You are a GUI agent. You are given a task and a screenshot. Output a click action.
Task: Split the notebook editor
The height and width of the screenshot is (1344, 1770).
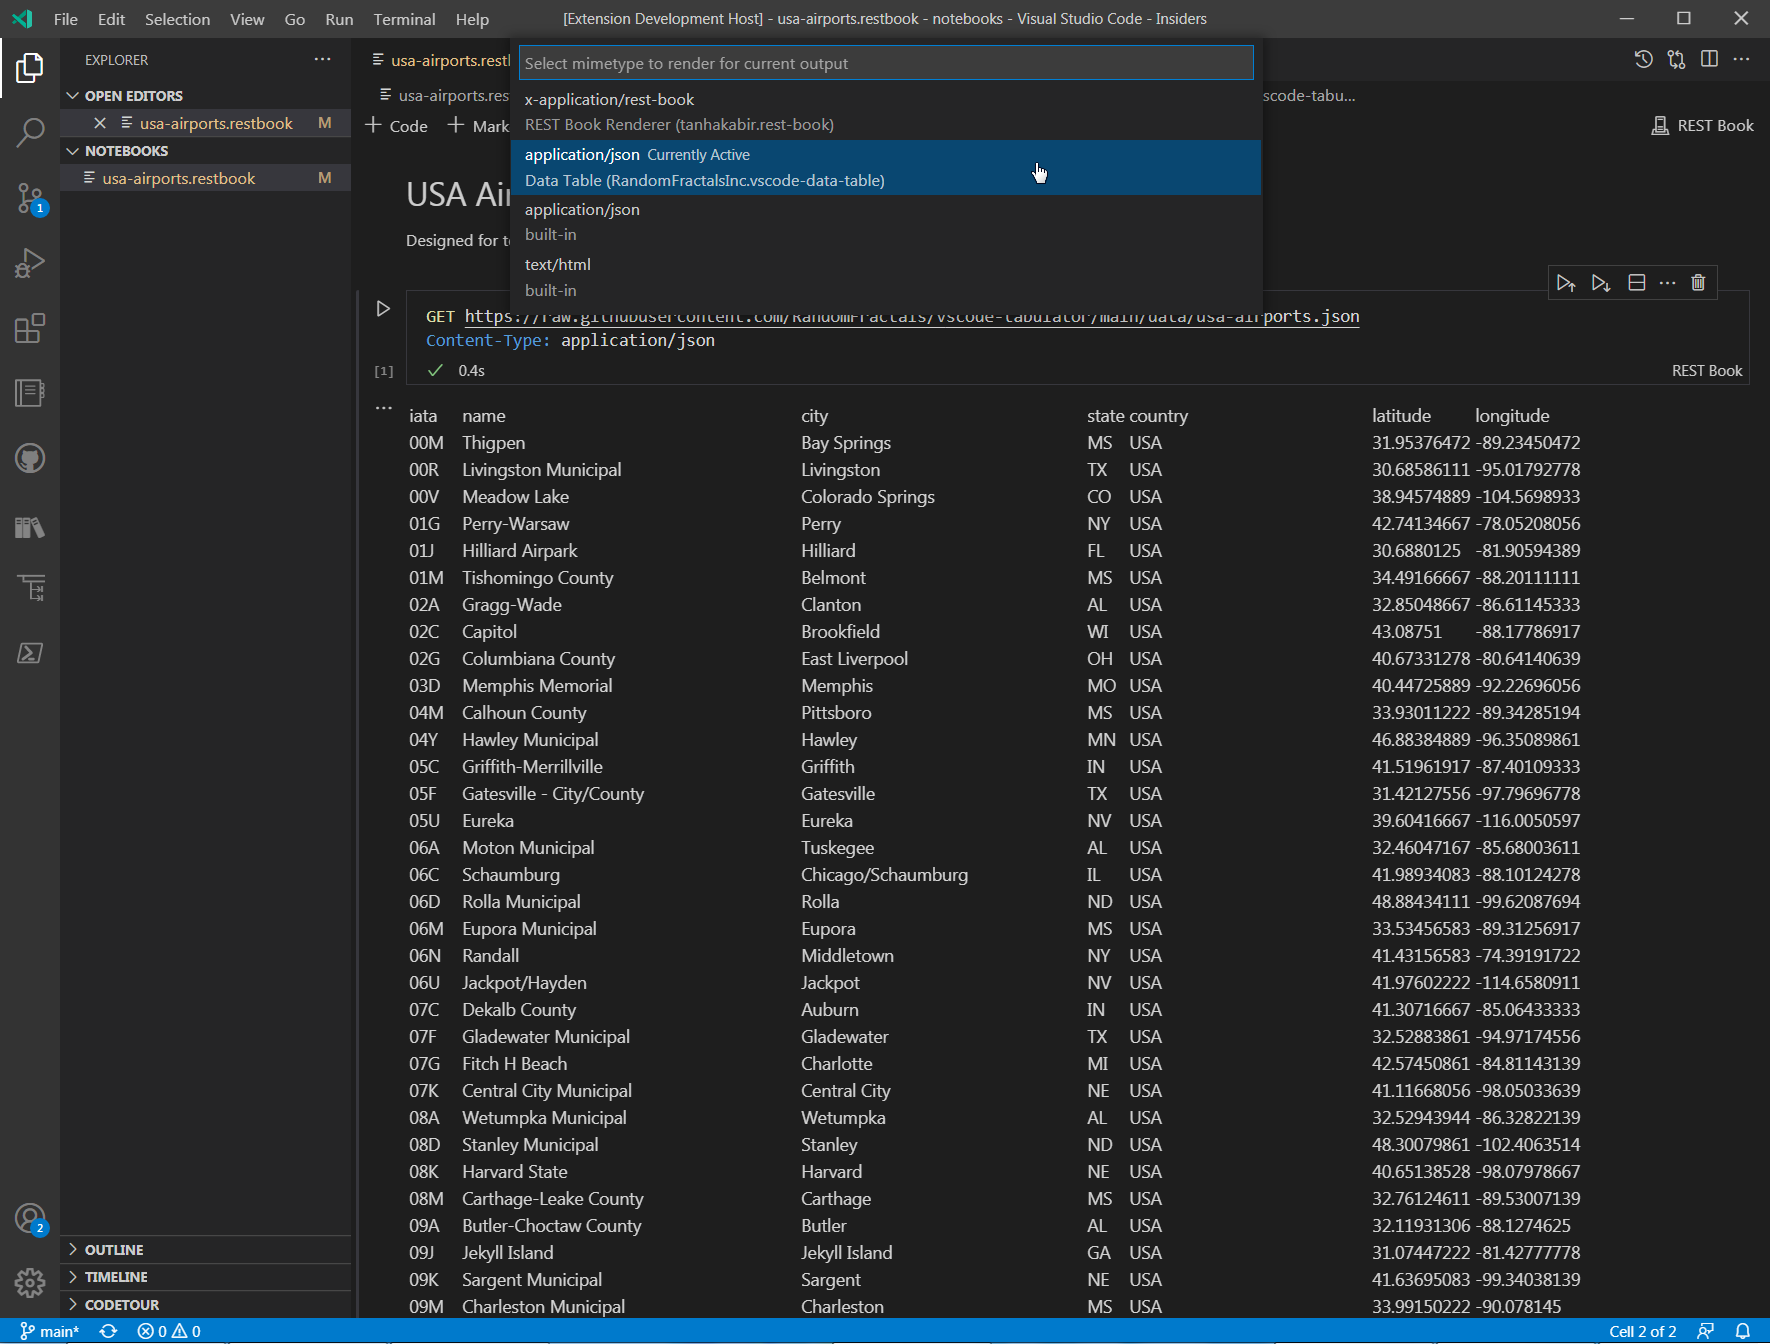(1710, 59)
